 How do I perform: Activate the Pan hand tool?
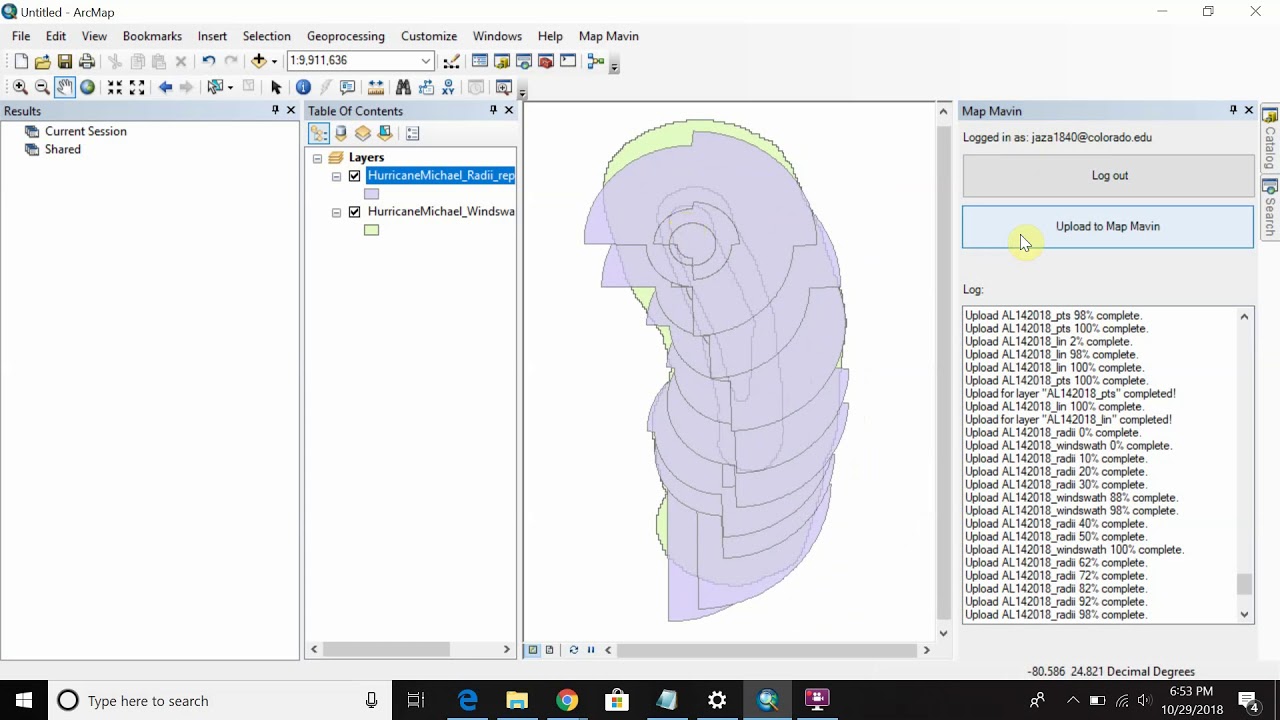pyautogui.click(x=64, y=88)
